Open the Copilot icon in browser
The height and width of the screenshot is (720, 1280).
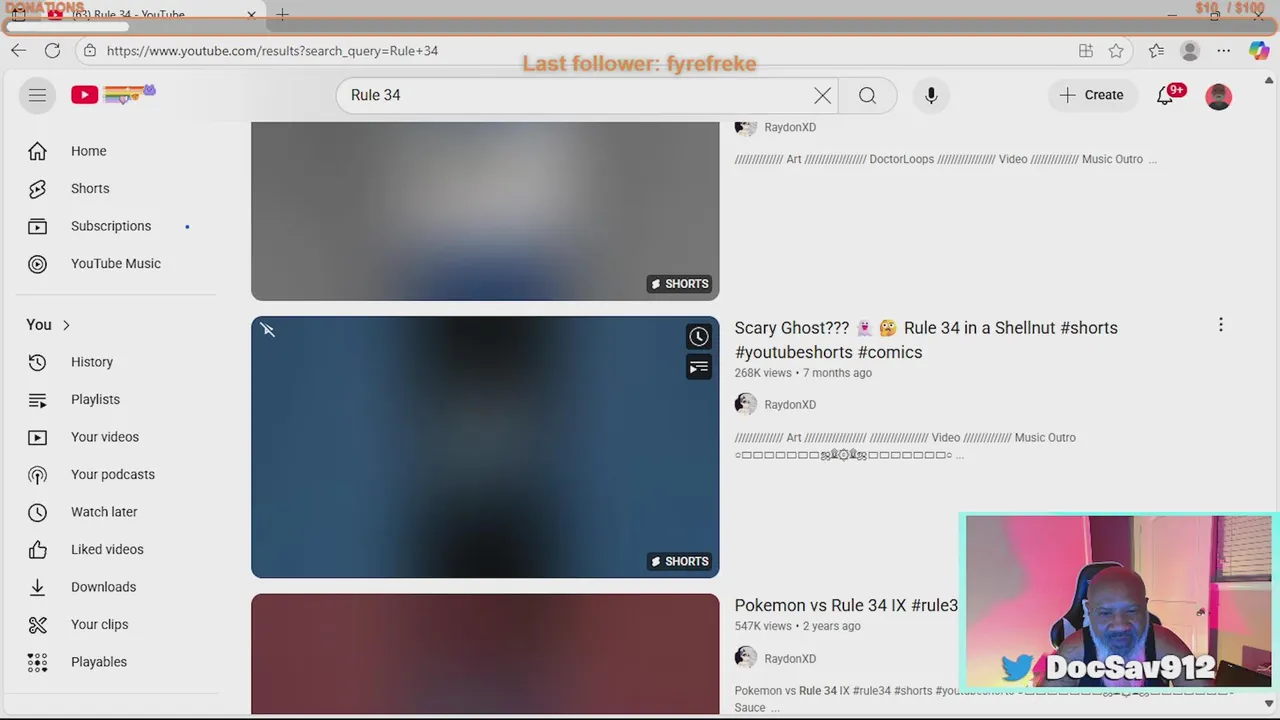tap(1259, 51)
